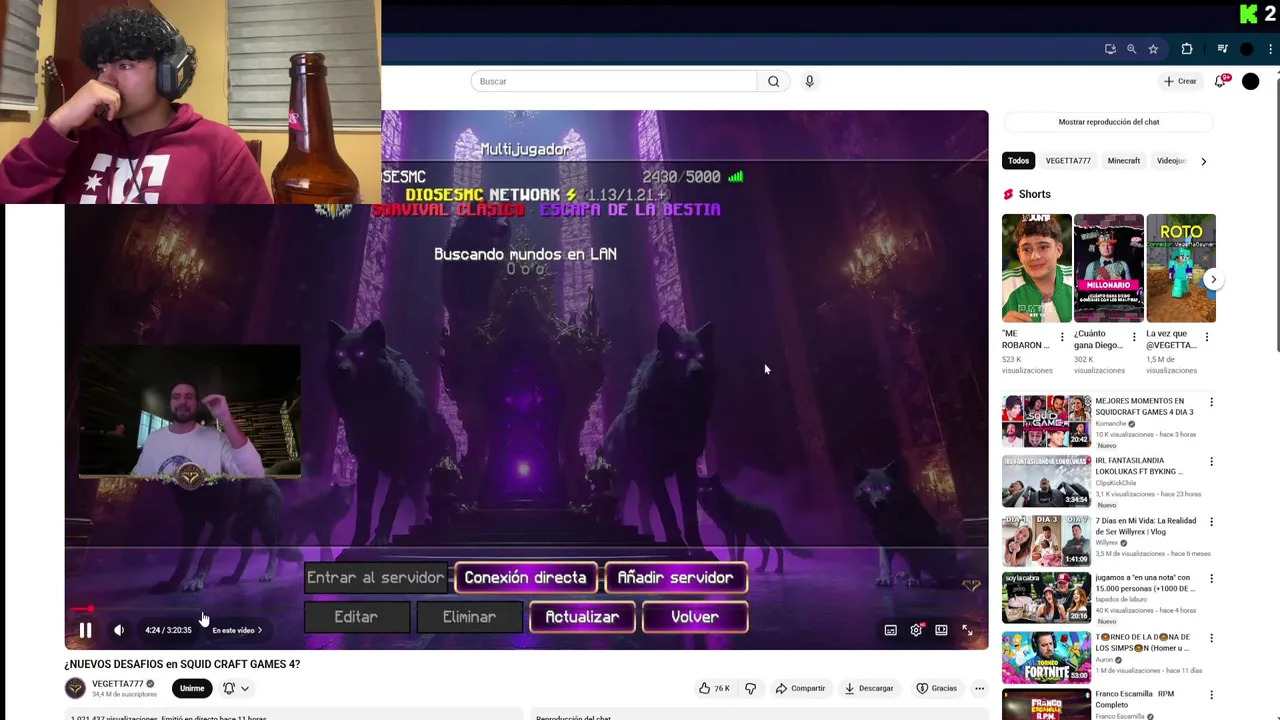Screen dimensions: 1280x720
Task: Open the MILLONARIO short thumbnail
Action: (x=1108, y=268)
